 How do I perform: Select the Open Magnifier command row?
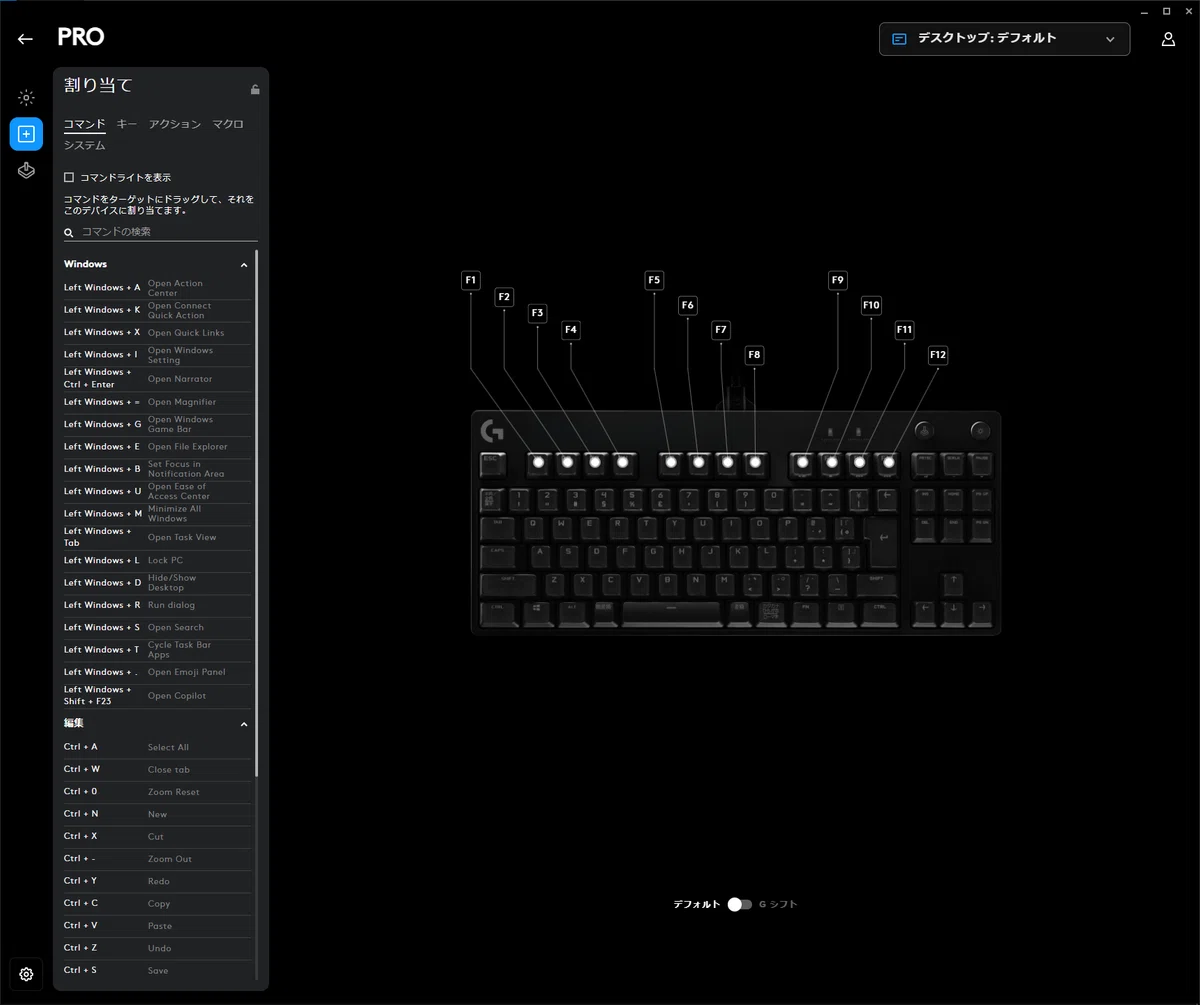[x=158, y=402]
